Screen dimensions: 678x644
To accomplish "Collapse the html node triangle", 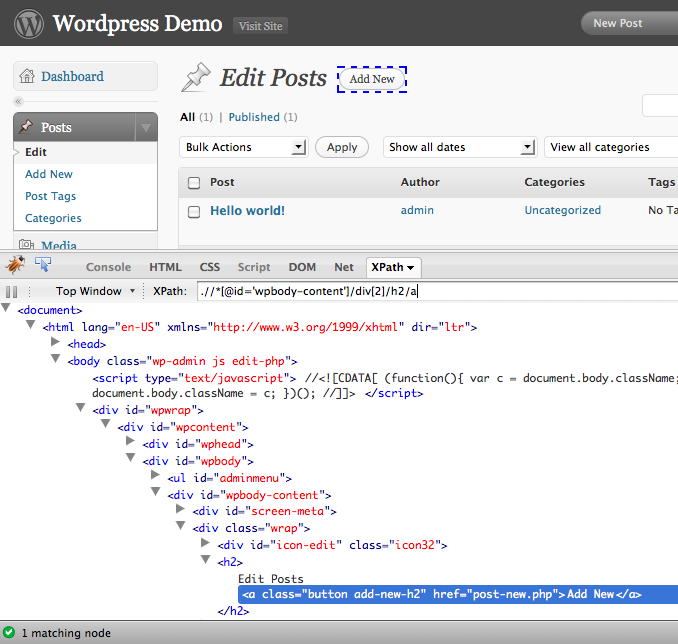I will (30, 324).
